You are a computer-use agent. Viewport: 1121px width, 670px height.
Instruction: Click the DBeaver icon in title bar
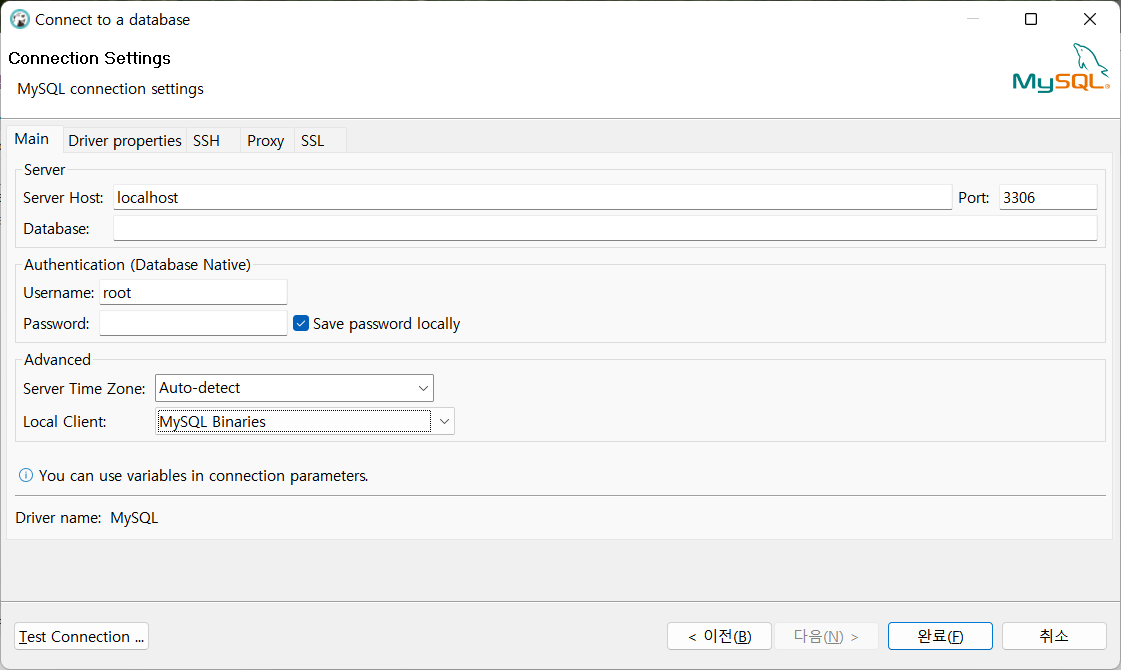pyautogui.click(x=19, y=19)
